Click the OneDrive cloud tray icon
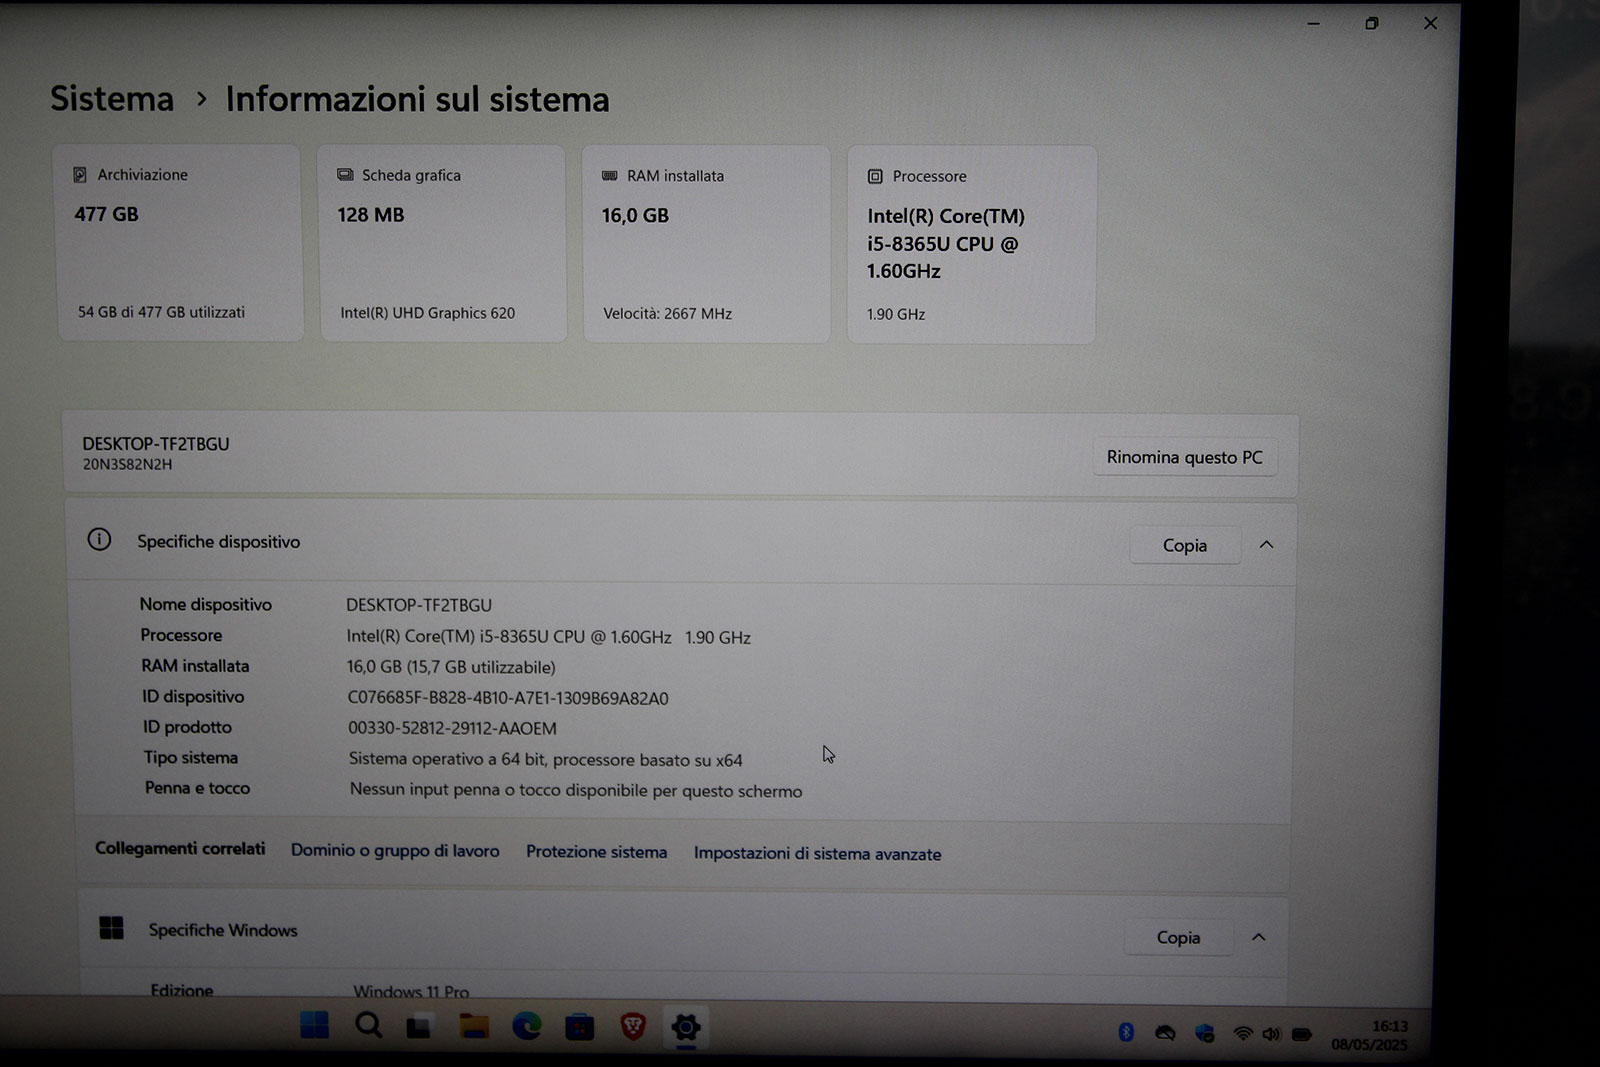The image size is (1600, 1067). tap(1165, 1033)
